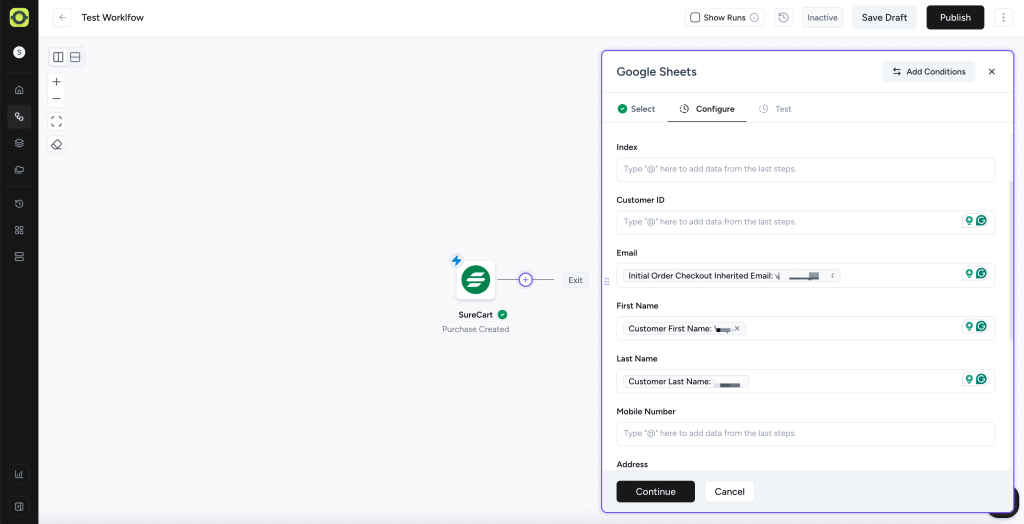Click the plus button to add step

(x=526, y=280)
